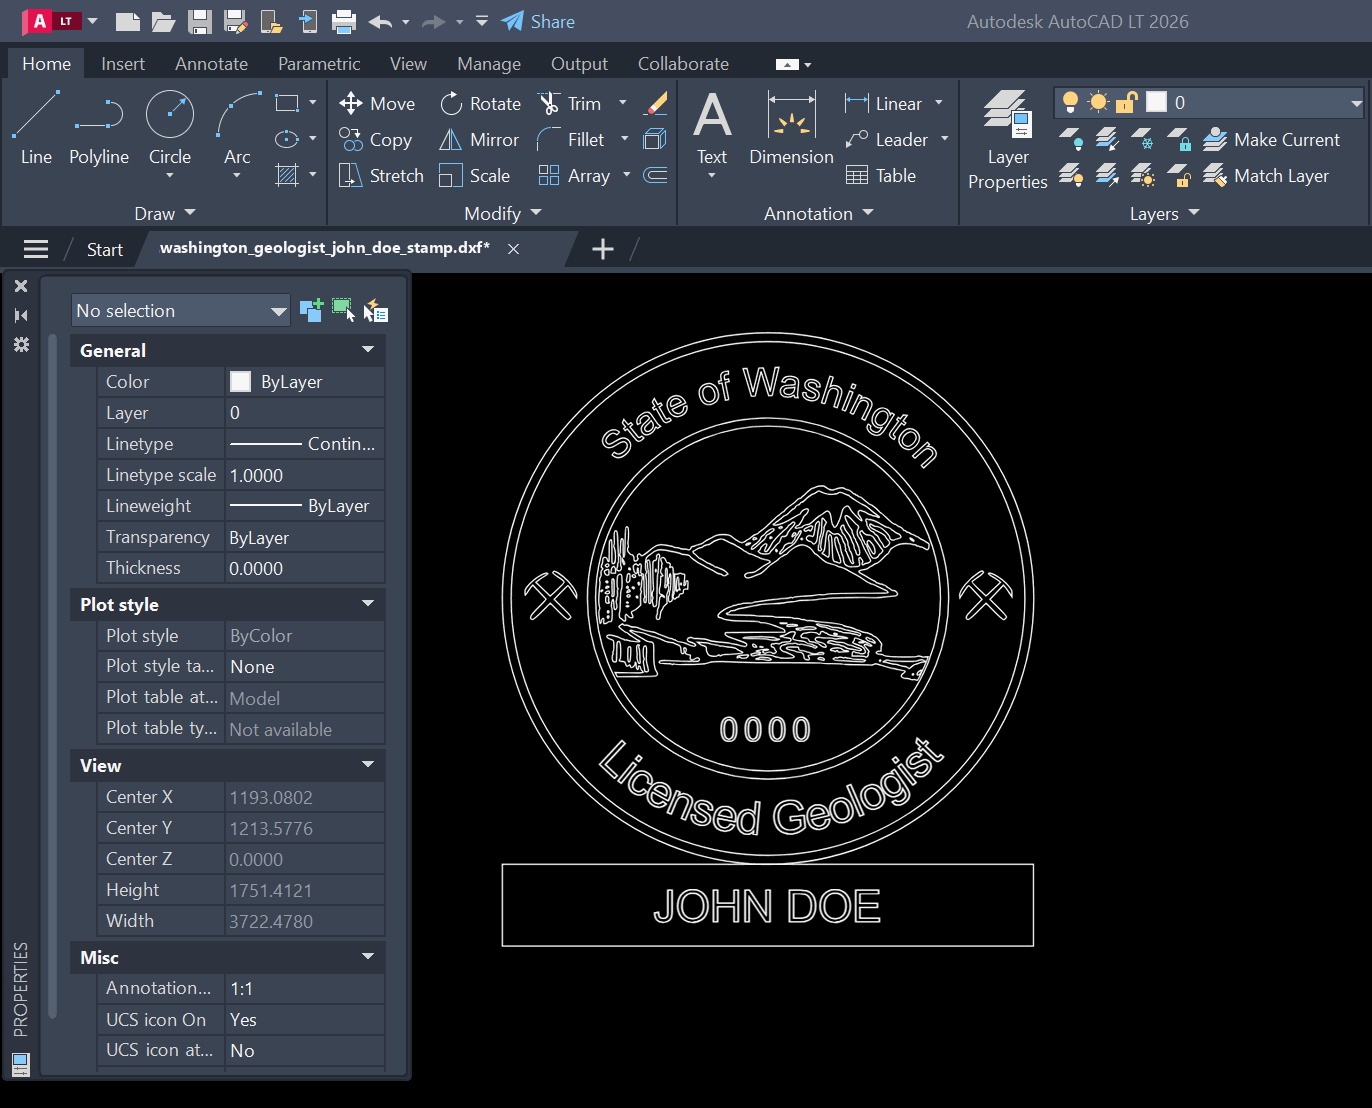Viewport: 1372px width, 1108px height.
Task: Click the Share button
Action: tap(539, 21)
